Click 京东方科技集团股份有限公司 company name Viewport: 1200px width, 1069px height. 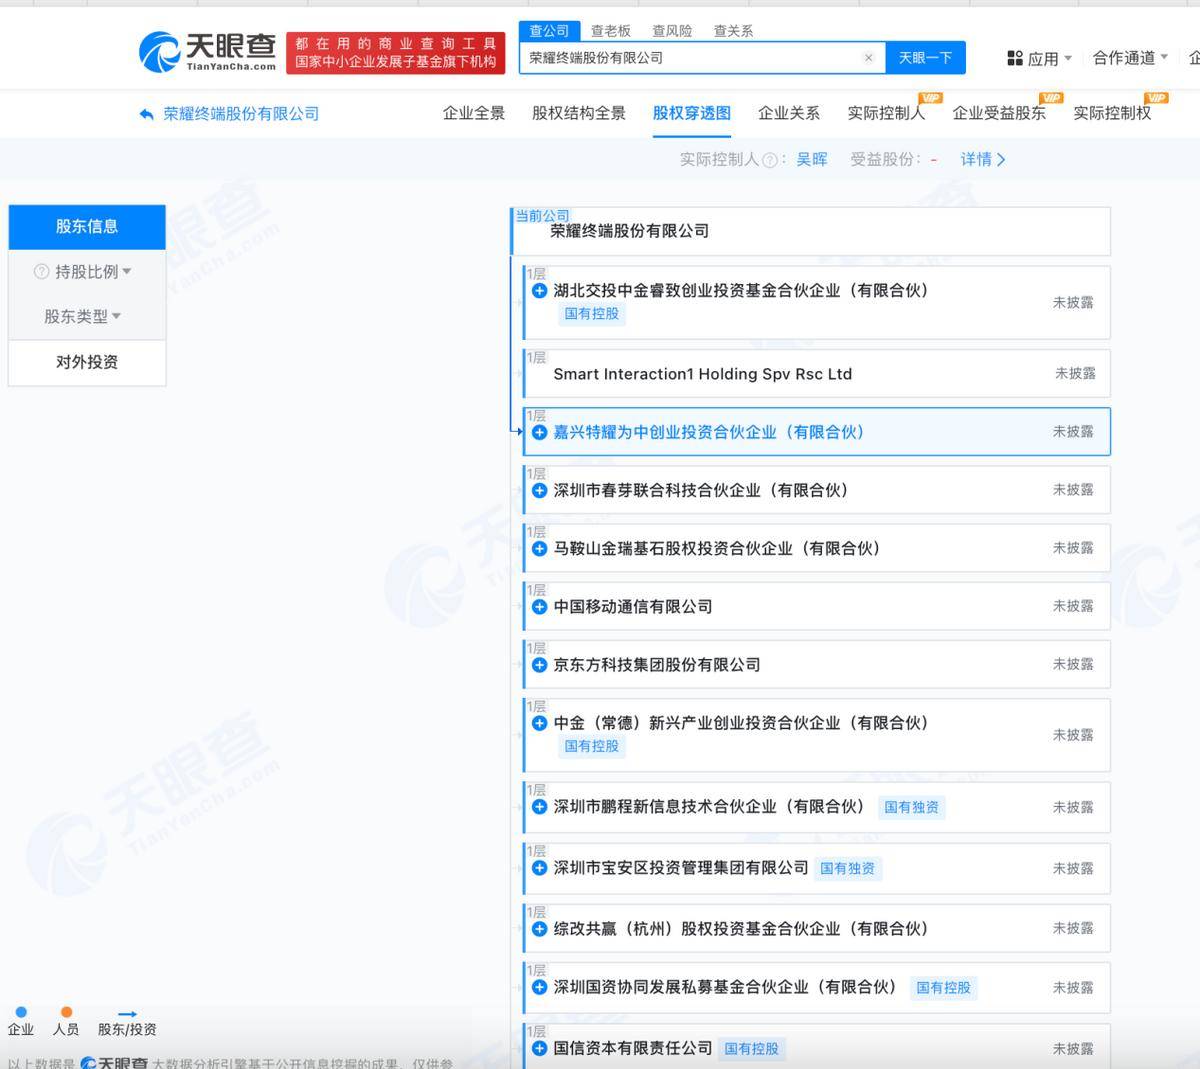[657, 664]
